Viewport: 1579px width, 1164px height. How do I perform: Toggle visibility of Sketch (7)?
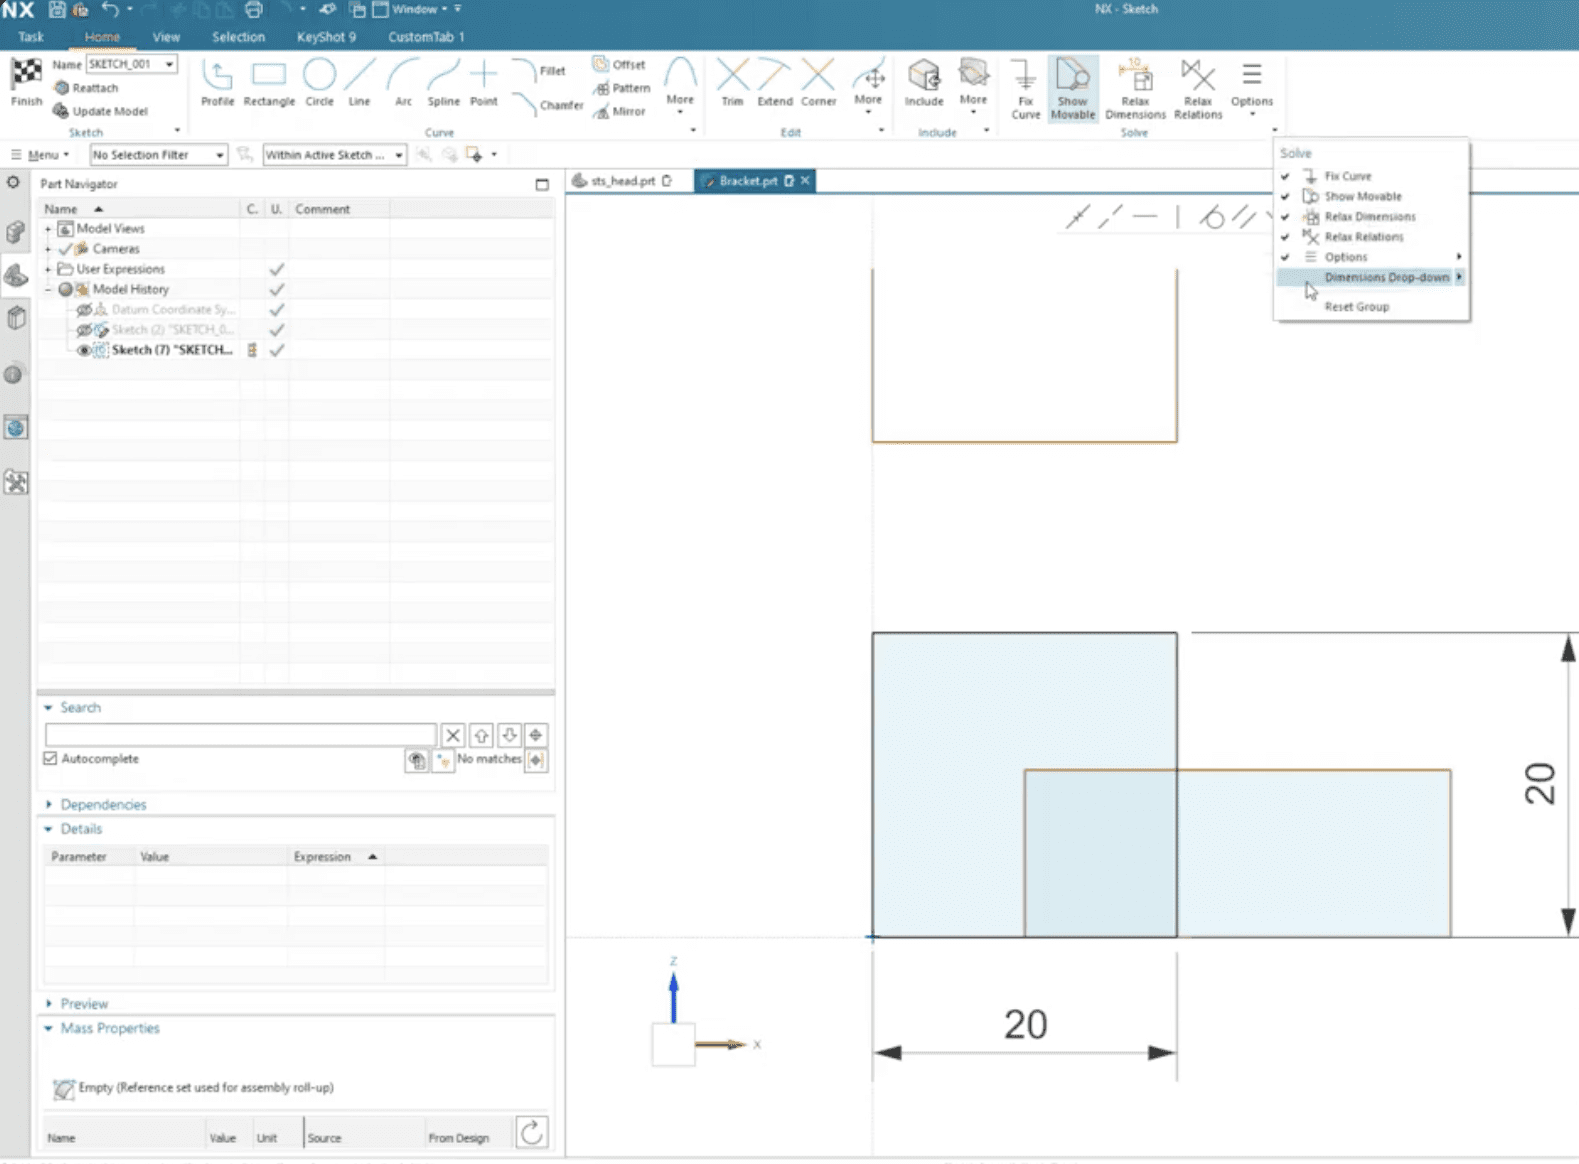84,350
